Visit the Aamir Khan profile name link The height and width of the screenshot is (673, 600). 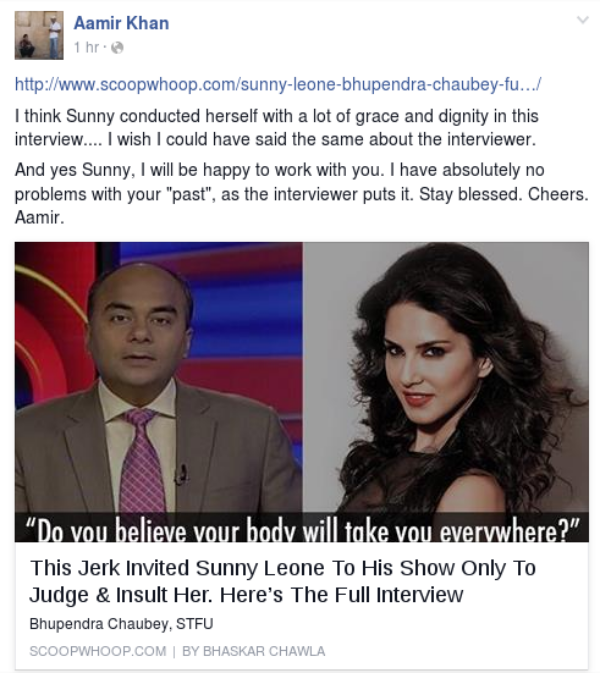coord(121,23)
